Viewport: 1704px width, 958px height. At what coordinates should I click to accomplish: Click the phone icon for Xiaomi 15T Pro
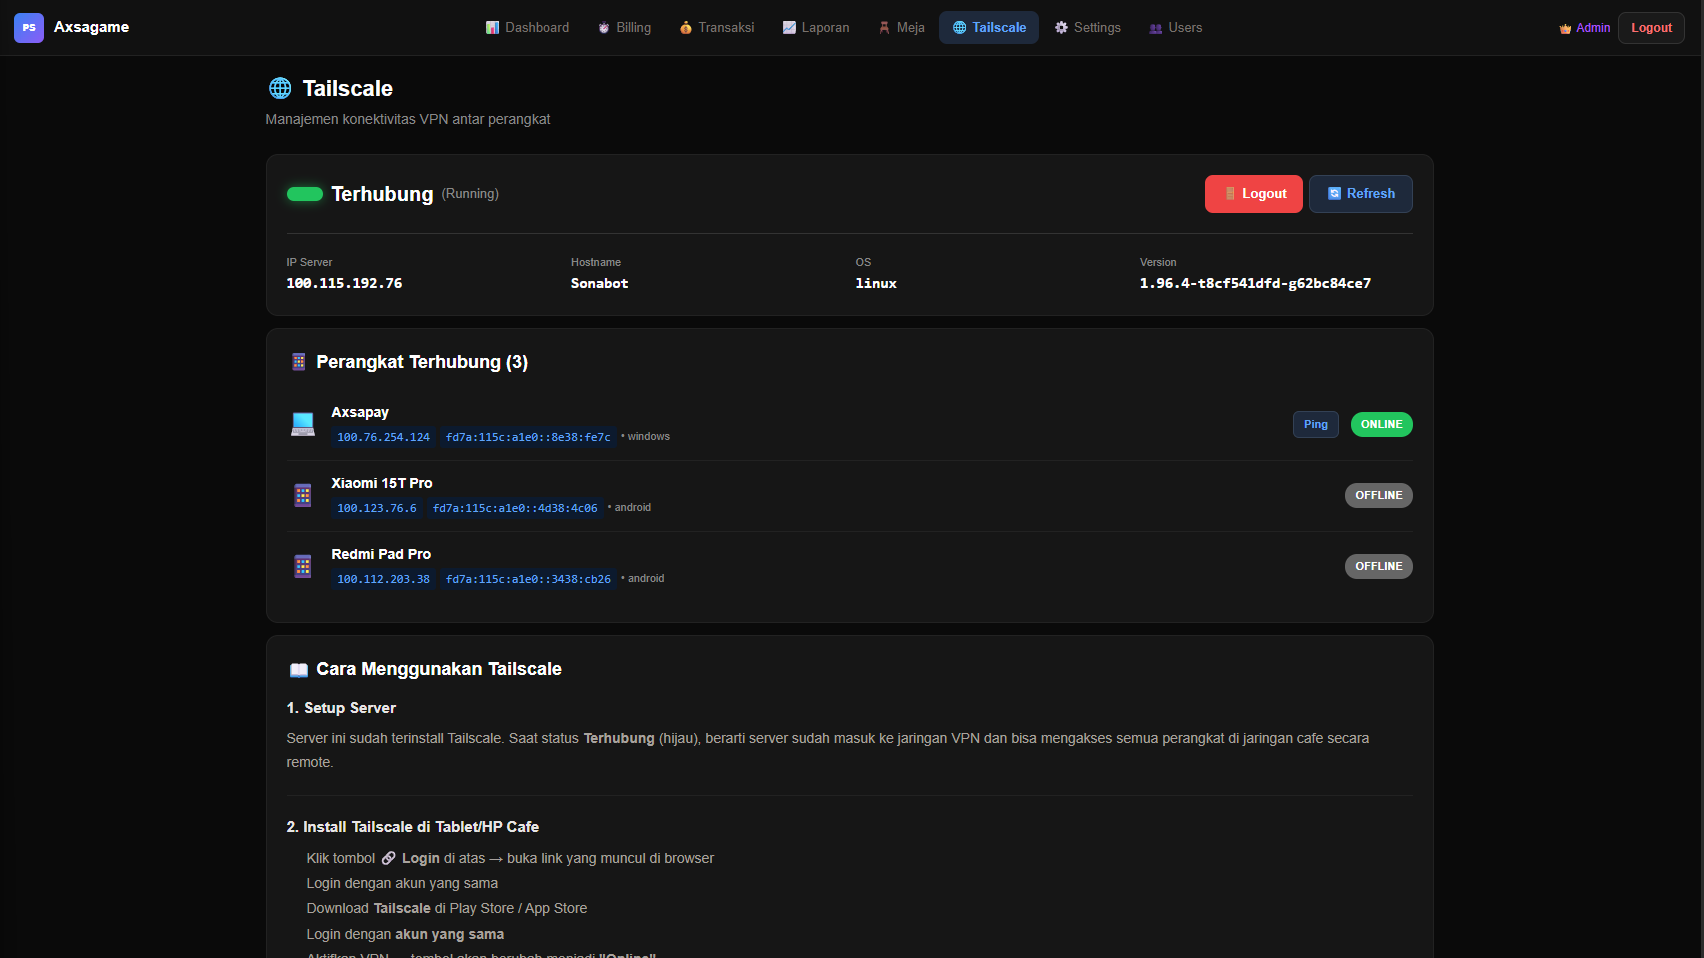click(303, 495)
